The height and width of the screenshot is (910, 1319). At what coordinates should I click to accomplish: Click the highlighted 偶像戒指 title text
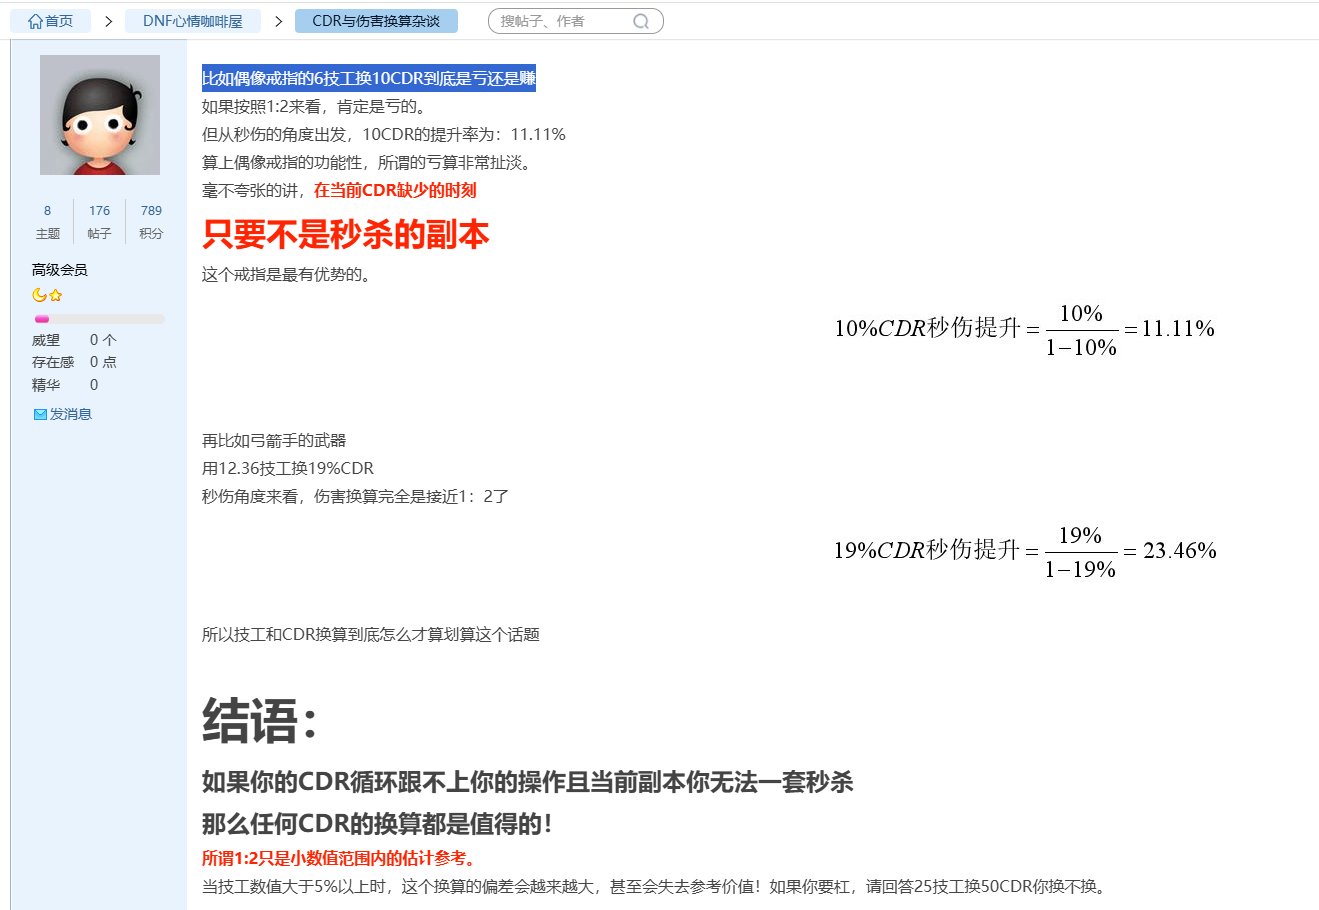tap(368, 80)
